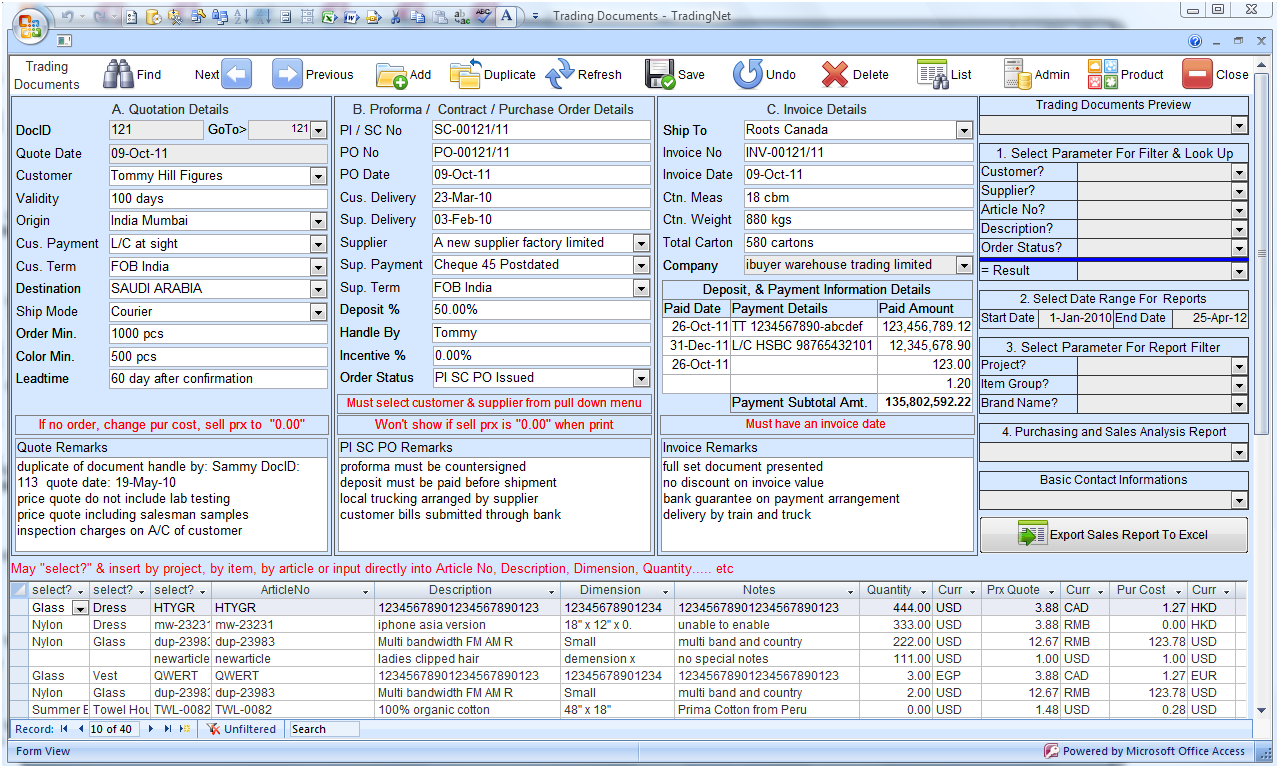Click the Previous record arrow icon
This screenshot has height=768, width=1279.
(x=287, y=74)
